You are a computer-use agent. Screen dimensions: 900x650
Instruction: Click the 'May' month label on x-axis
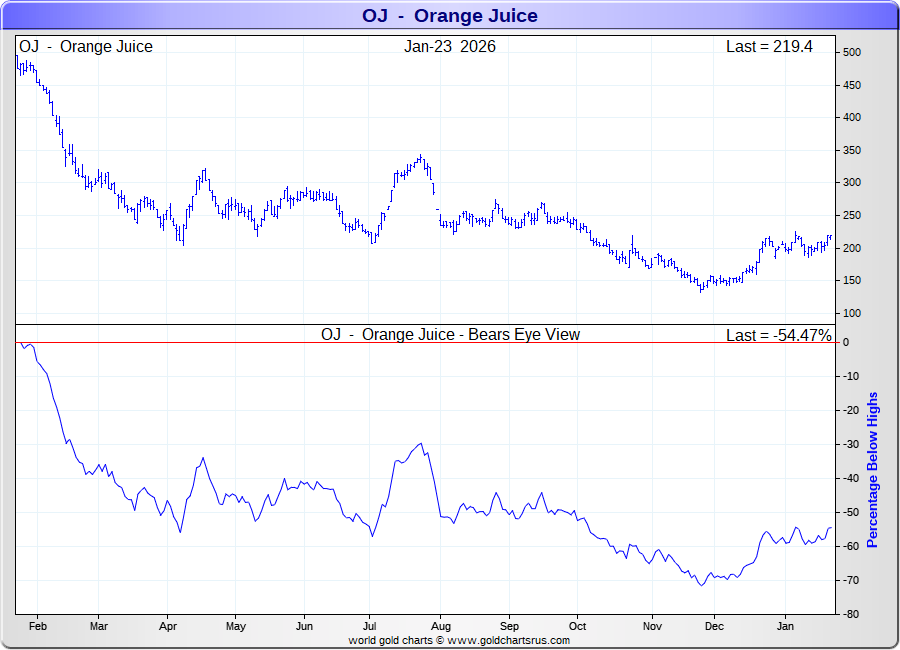[235, 626]
